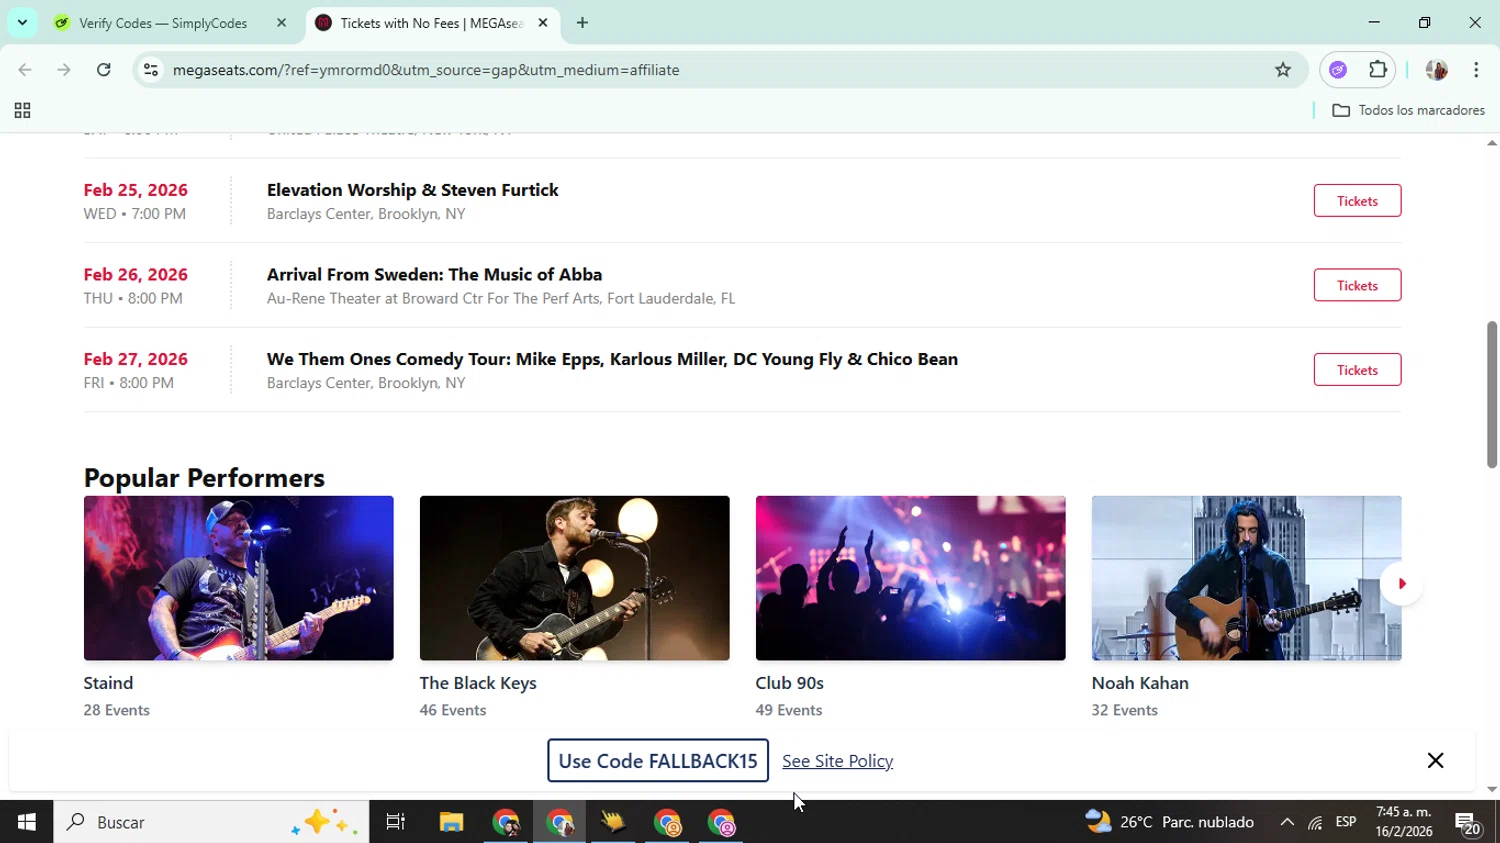Open File Explorer from the taskbar
This screenshot has width=1500, height=843.
click(451, 822)
